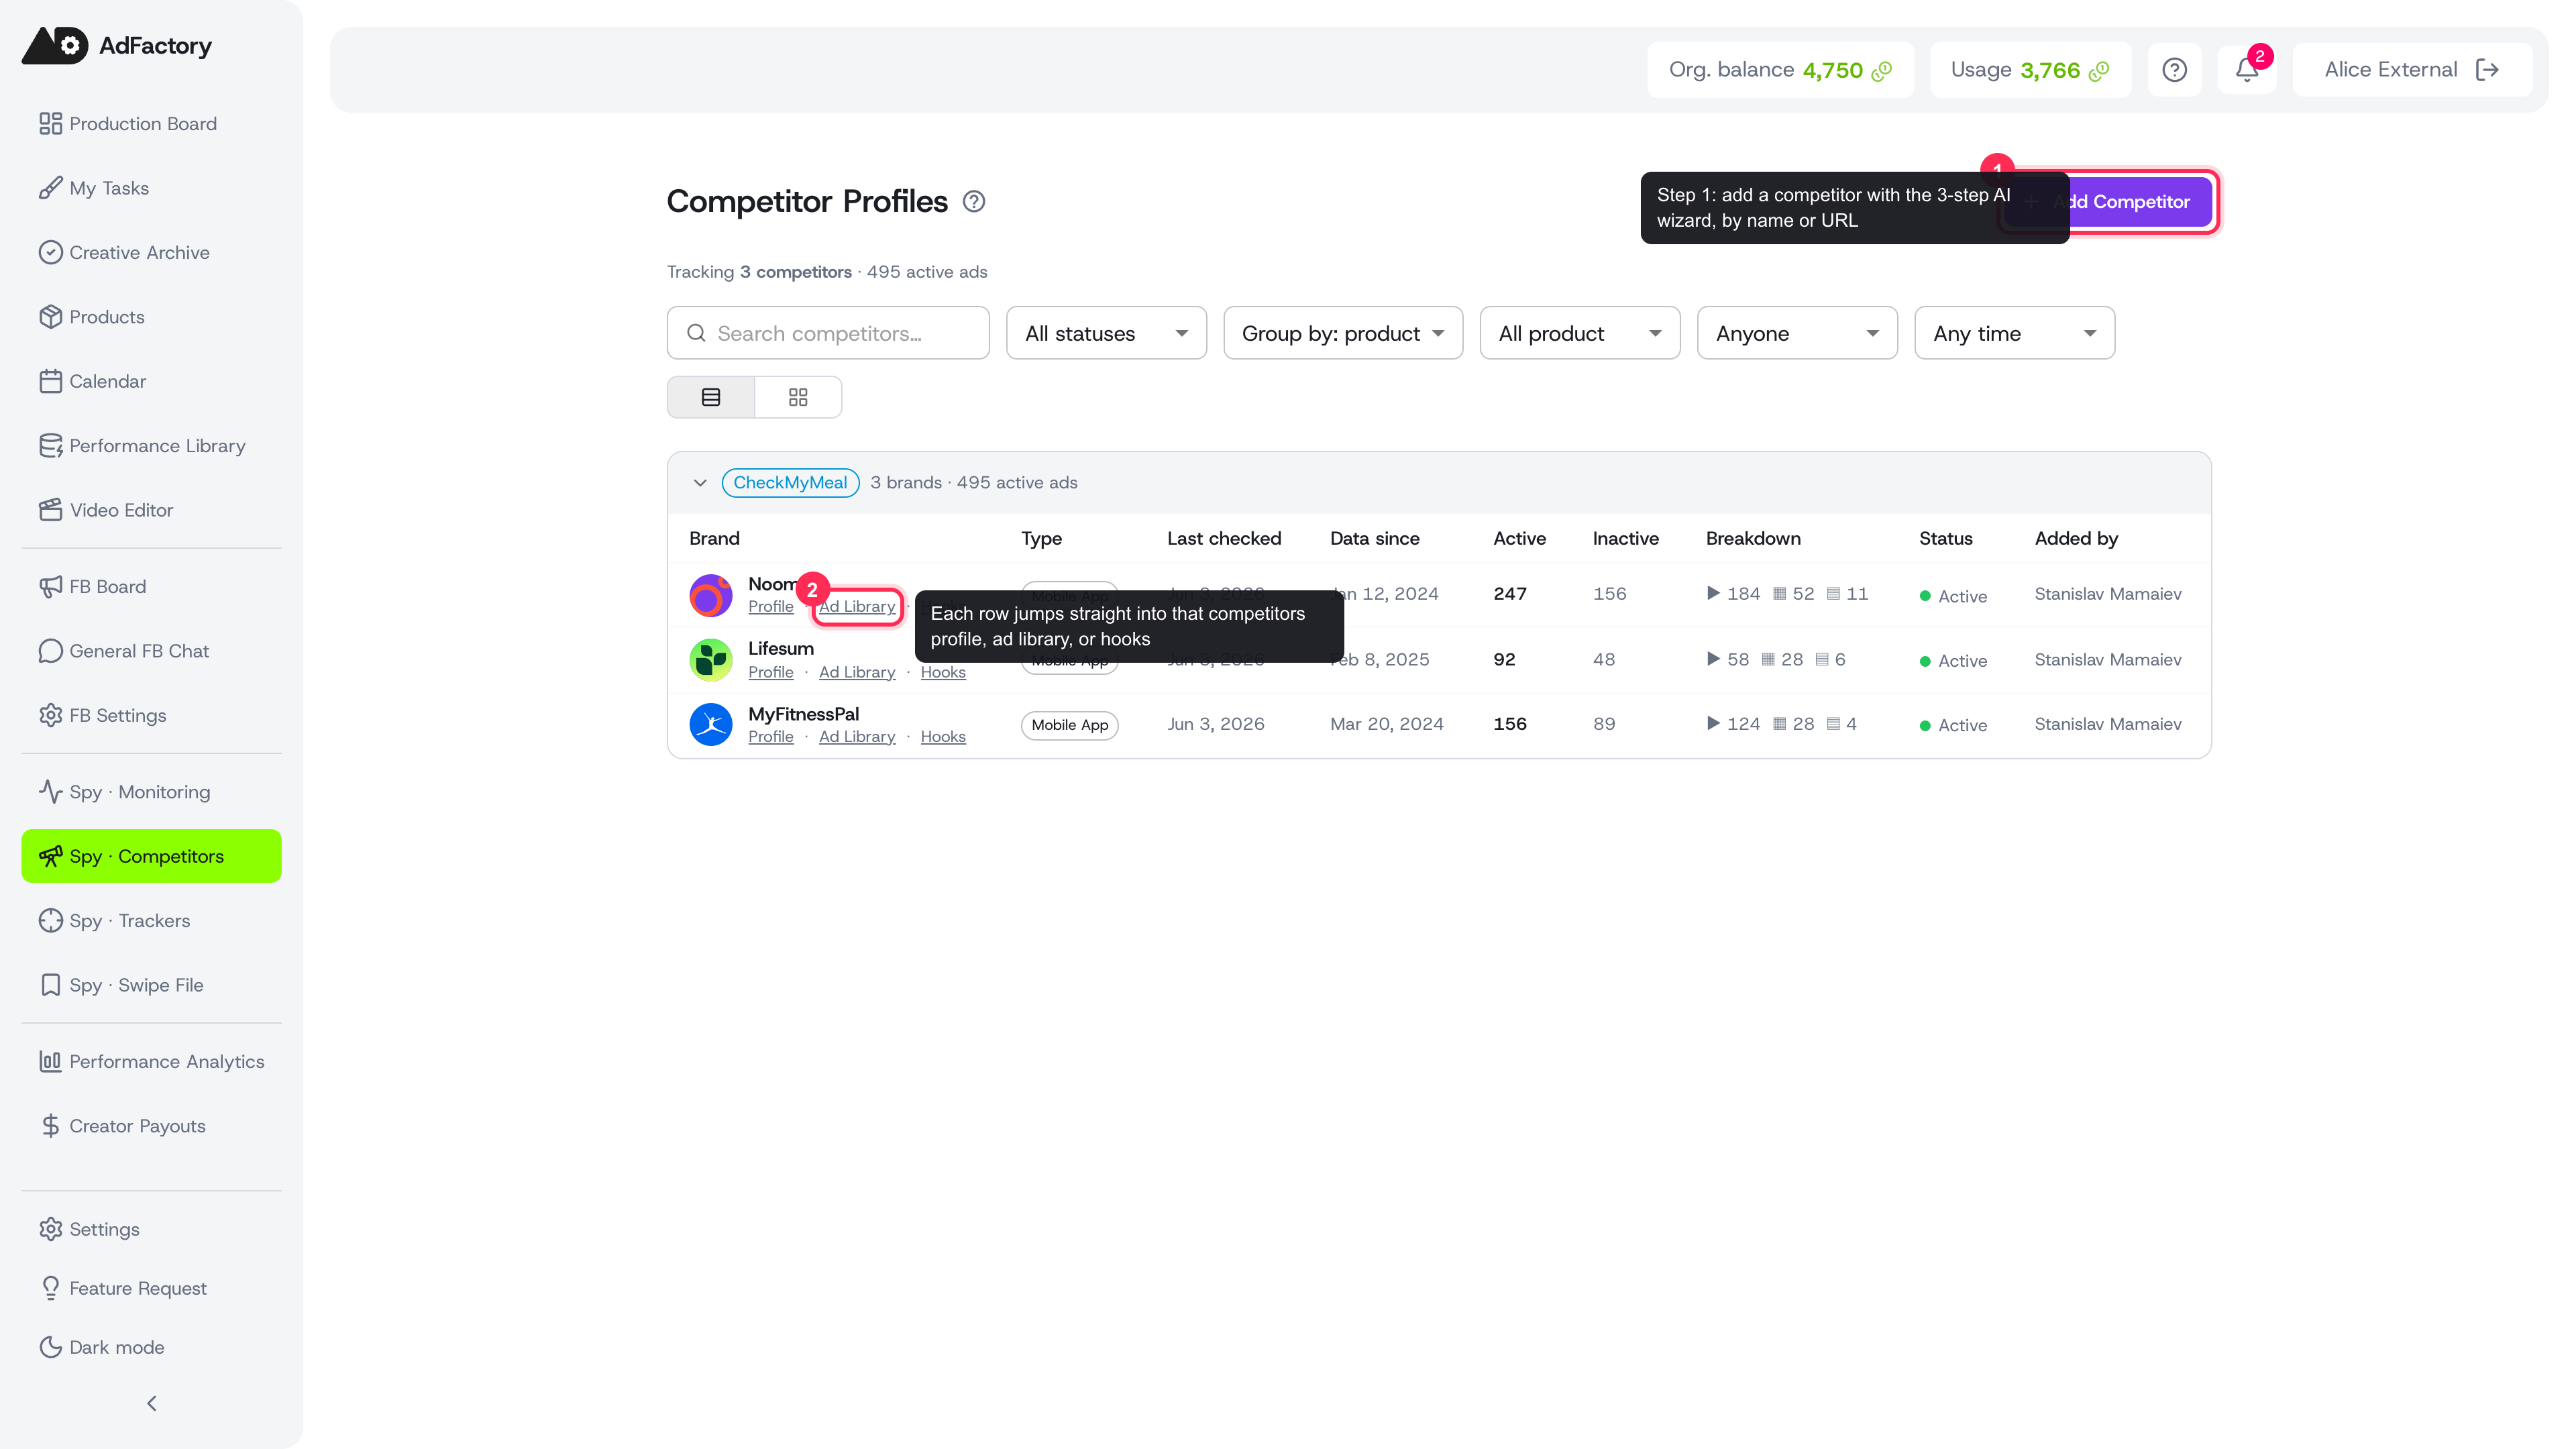The image size is (2576, 1449).
Task: Click the AdFactory logo icon
Action: point(55,45)
